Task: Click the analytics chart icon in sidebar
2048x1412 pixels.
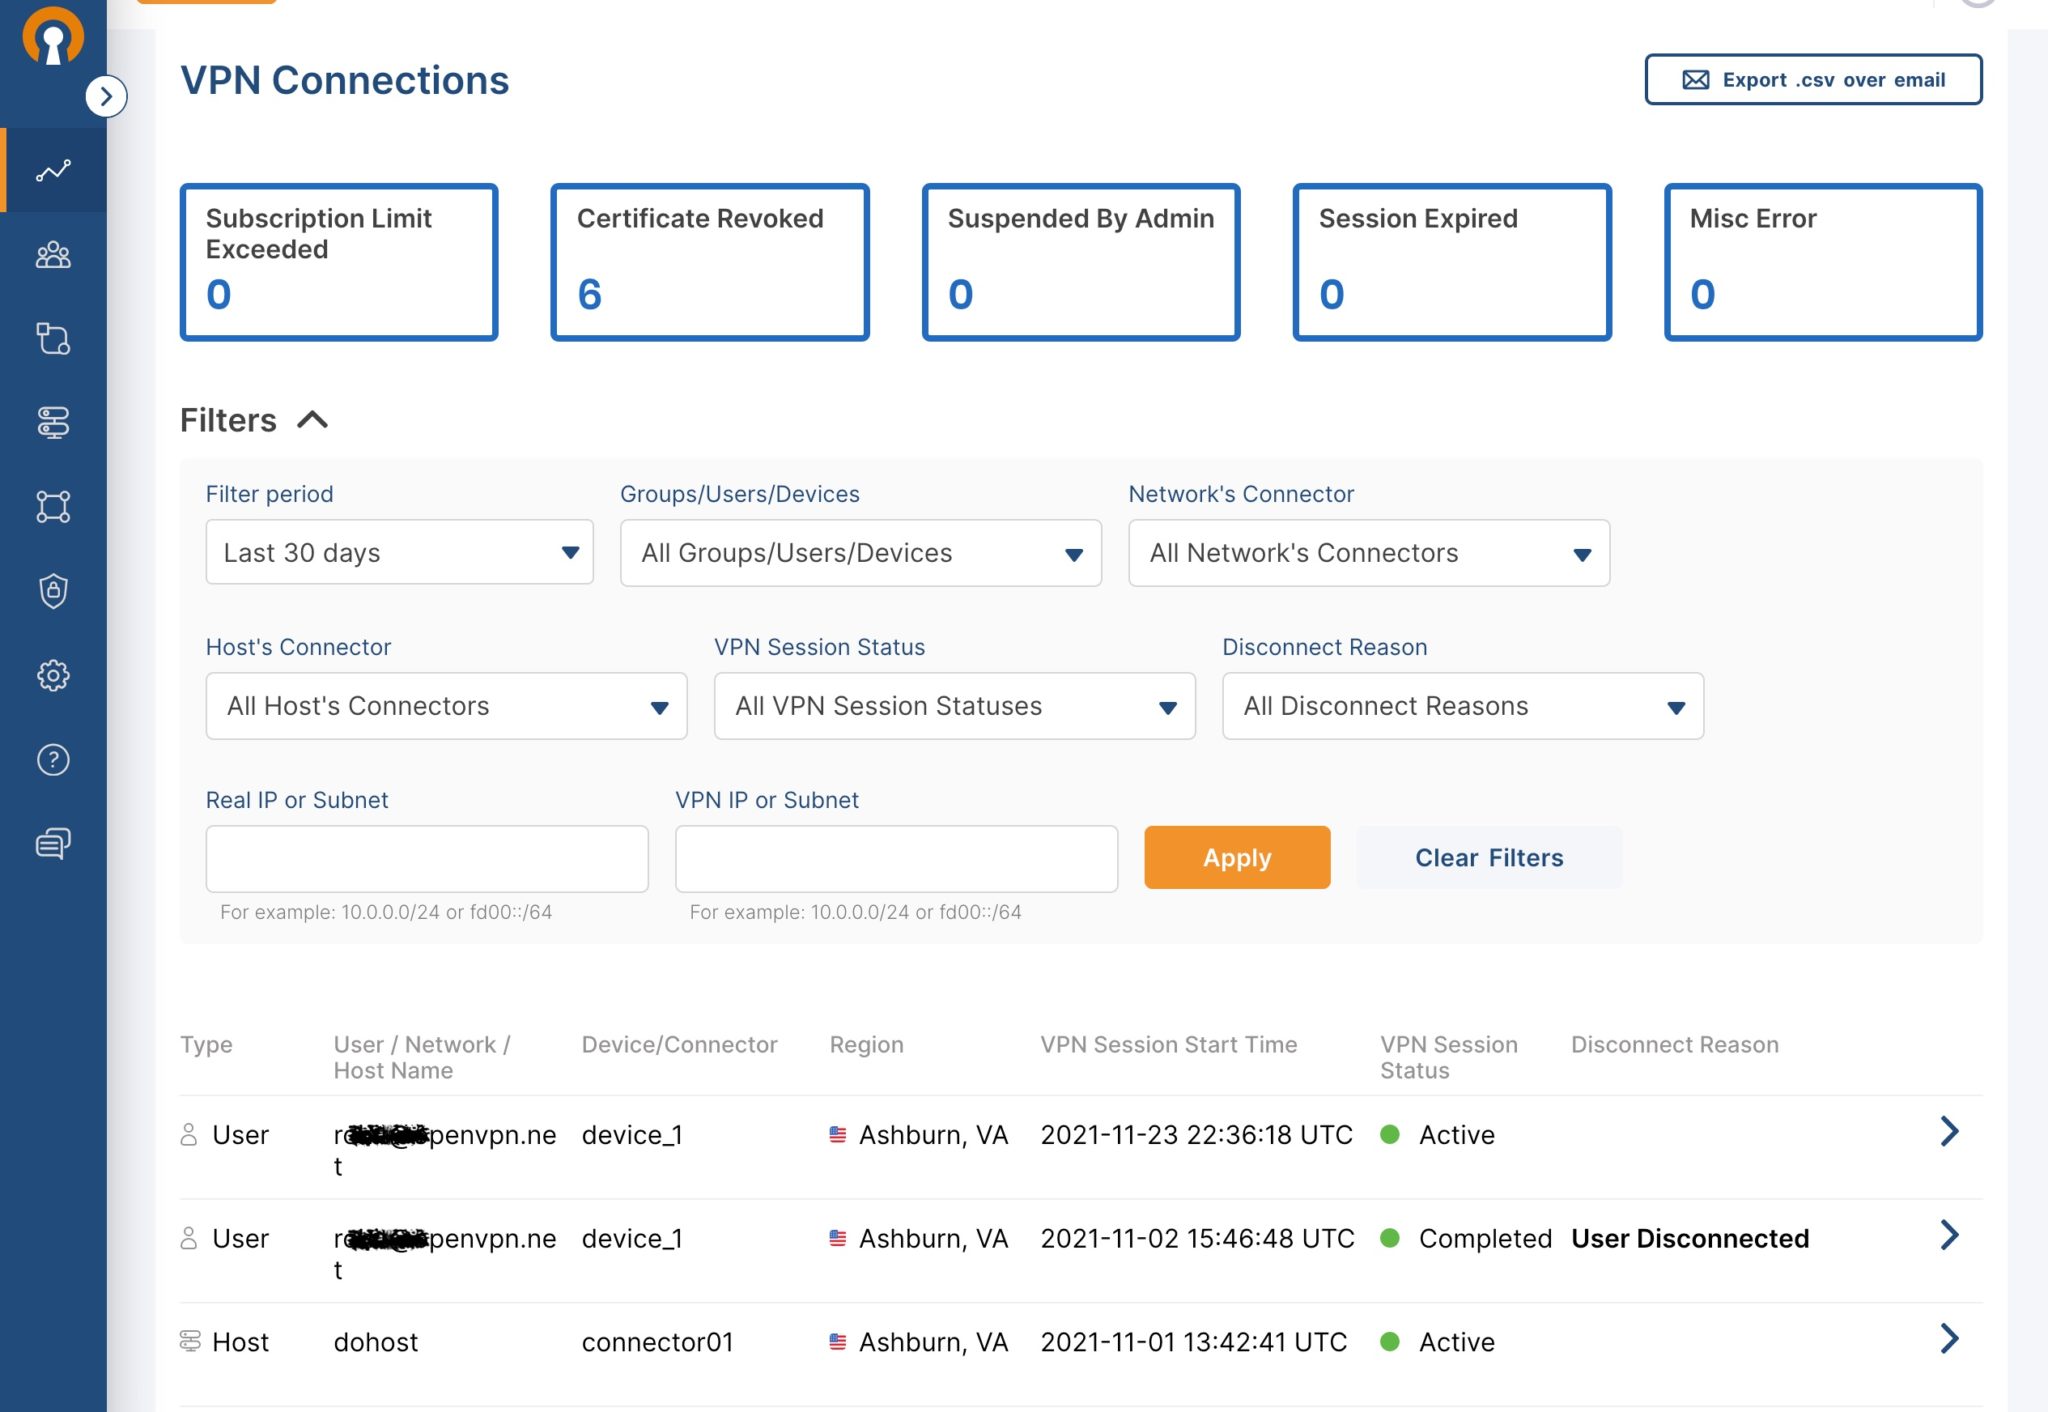Action: 51,170
